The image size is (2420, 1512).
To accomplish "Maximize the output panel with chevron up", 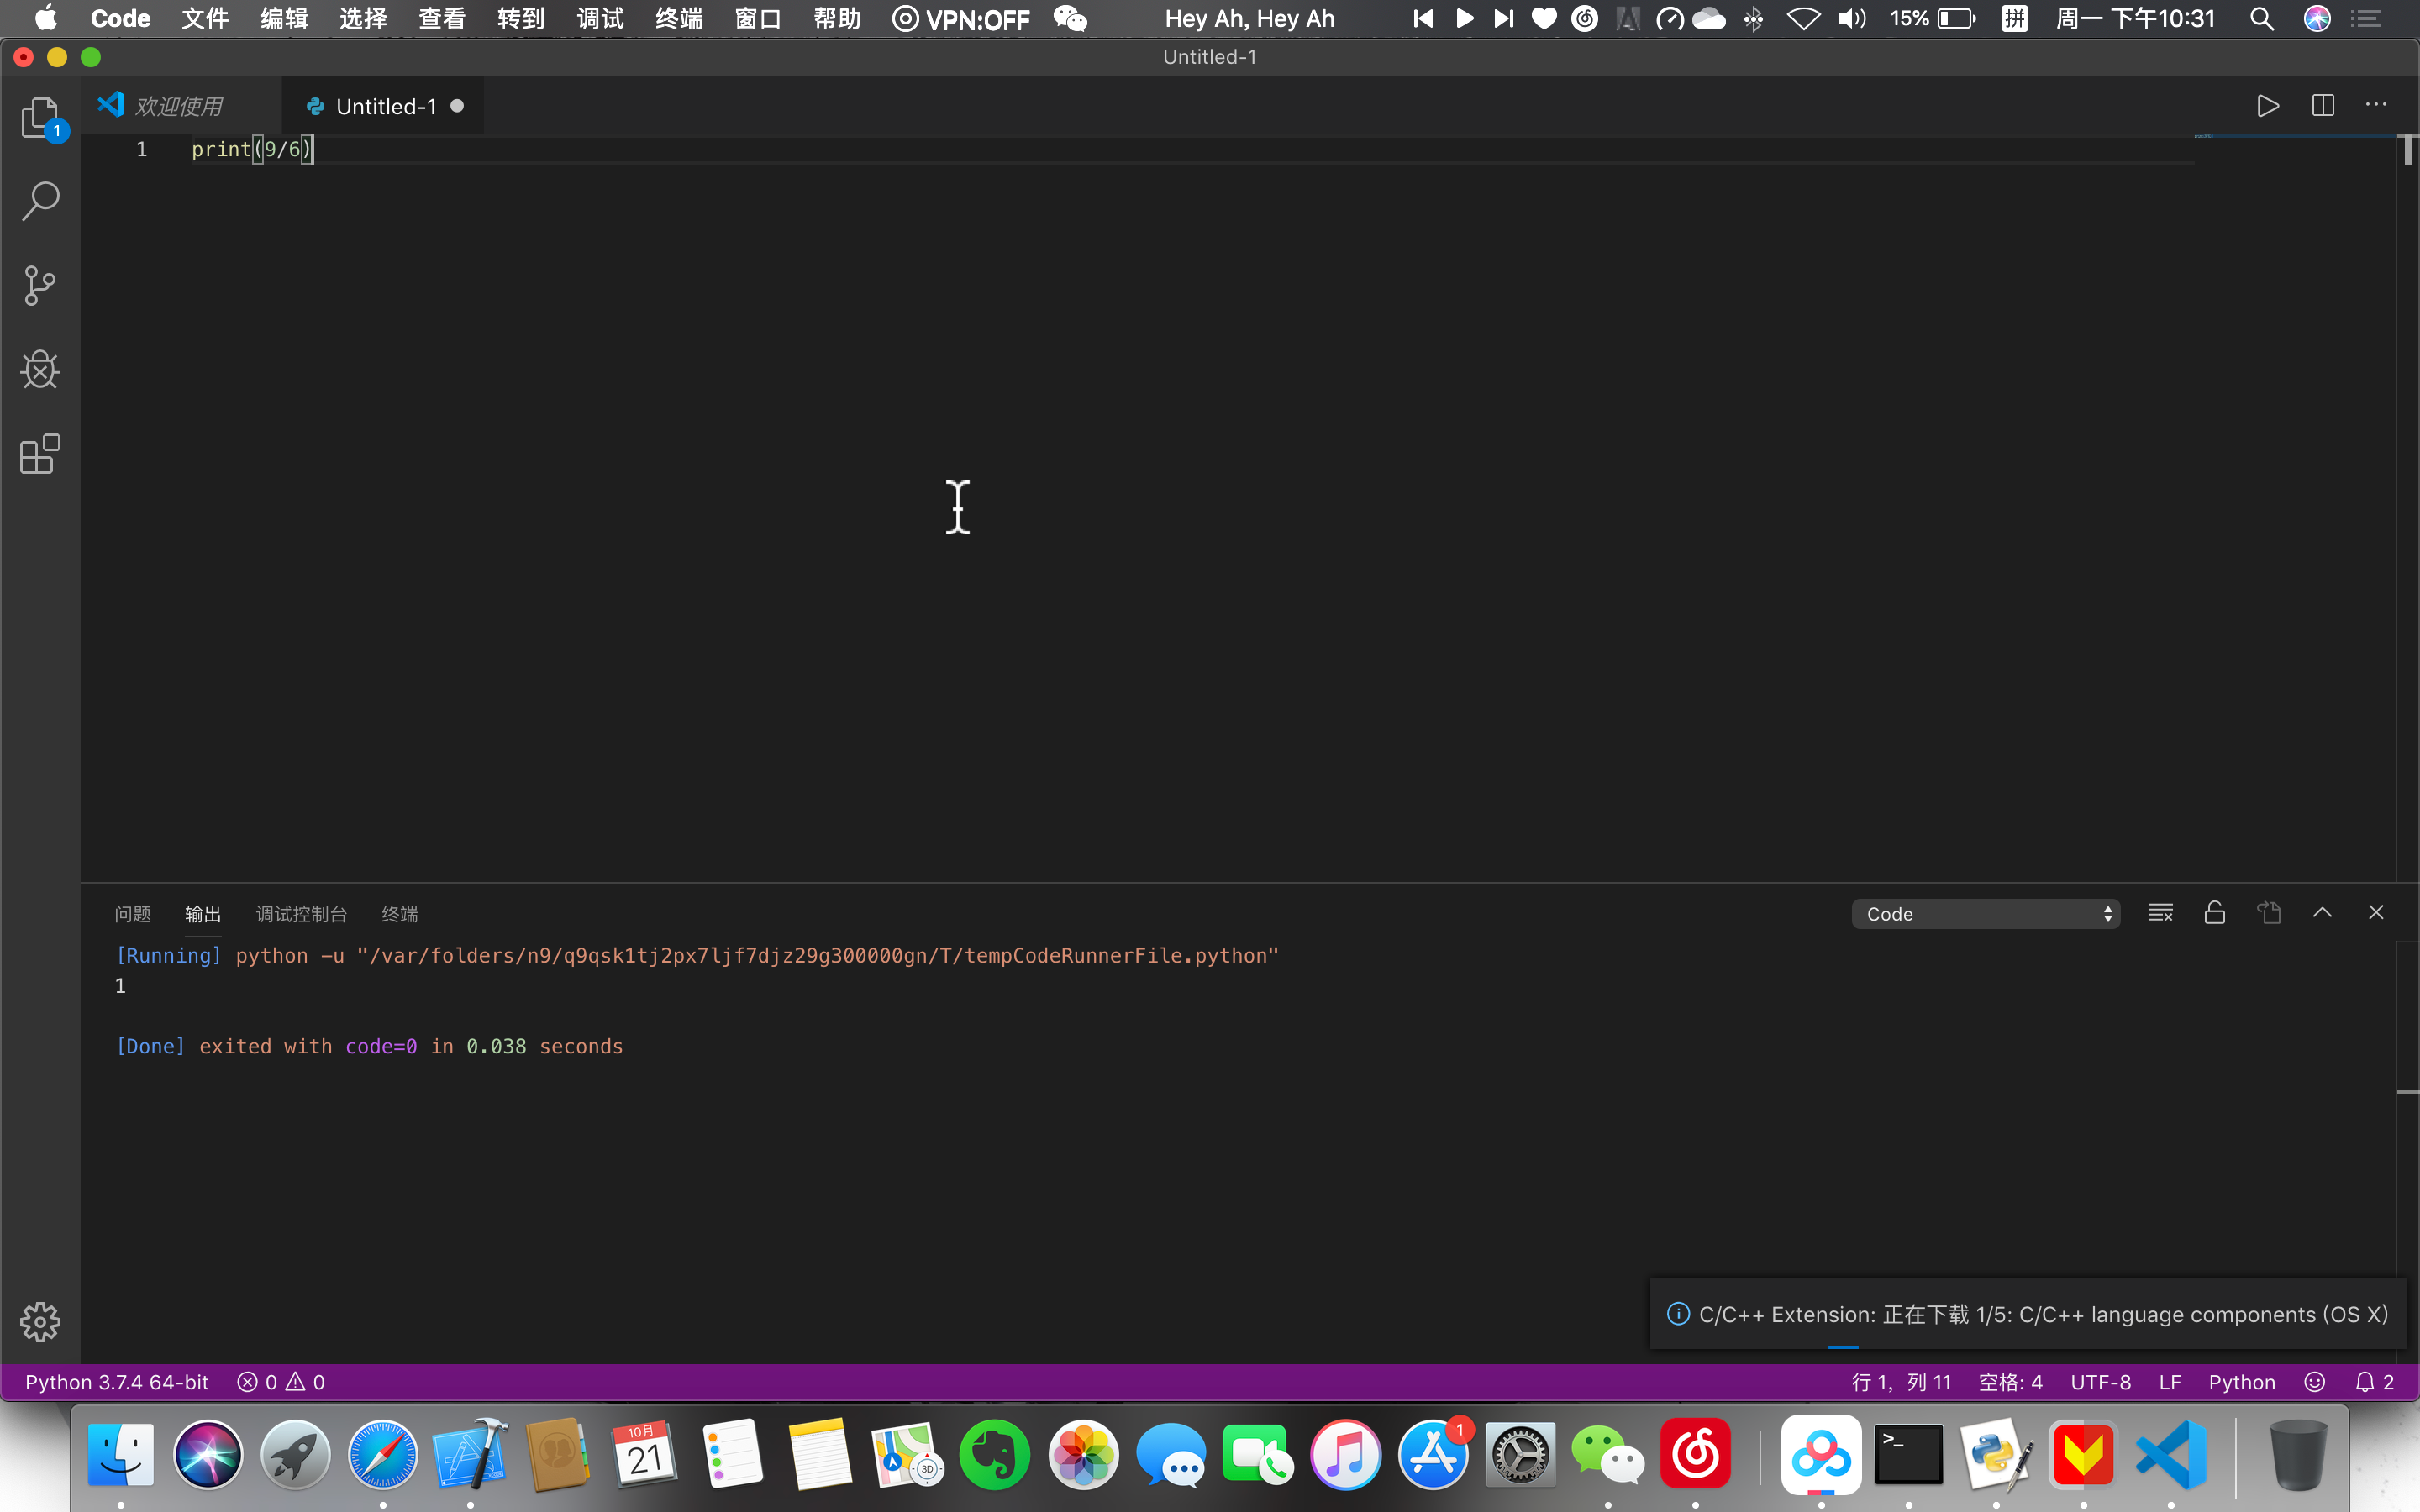I will [2322, 913].
